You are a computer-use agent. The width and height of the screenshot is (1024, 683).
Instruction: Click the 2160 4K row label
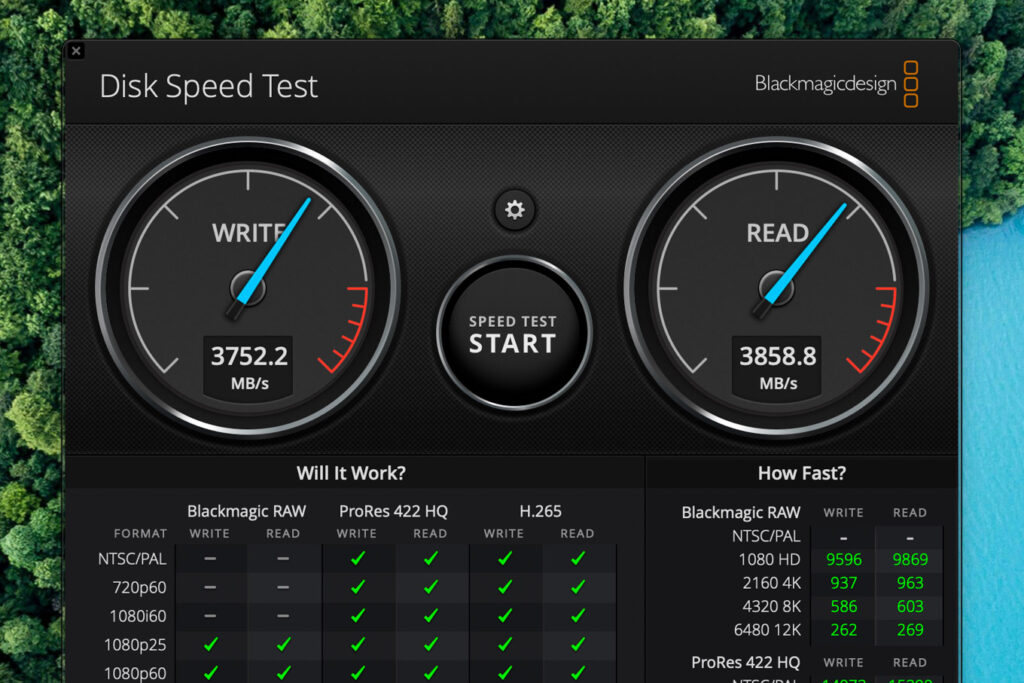tap(771, 583)
